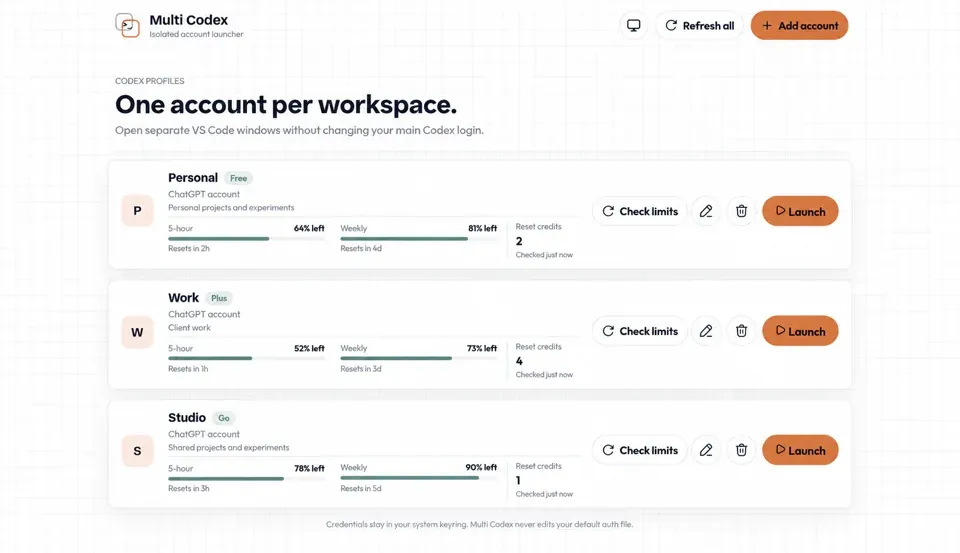Click the Work reset credits value "4"
Viewport: 960px width, 553px height.
(x=519, y=361)
